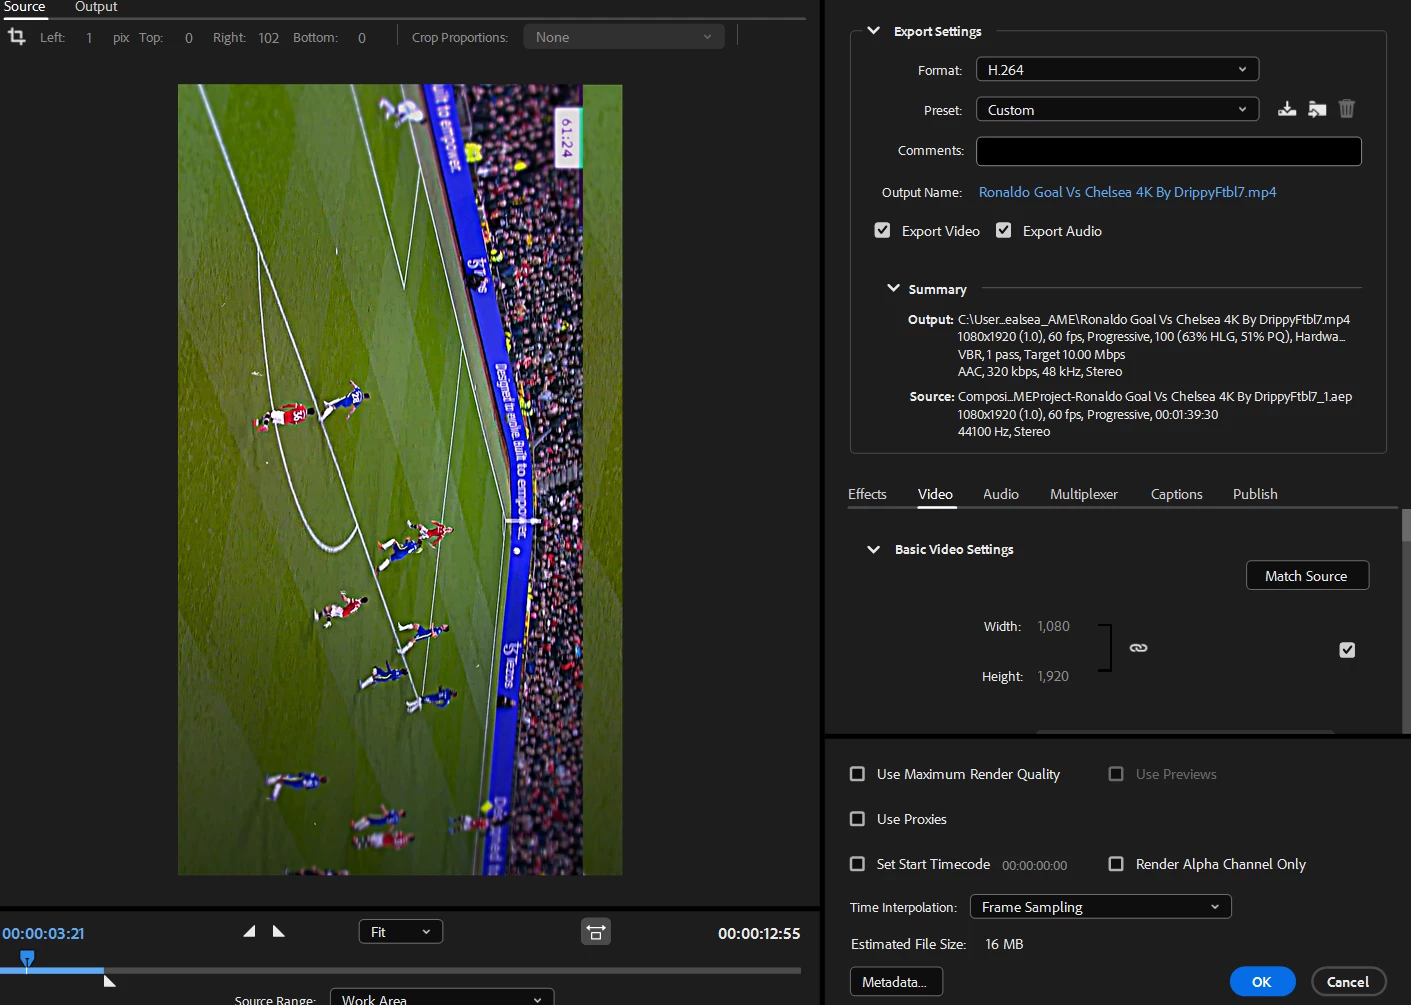Open the Crop Proportions dropdown
The height and width of the screenshot is (1005, 1411).
point(624,37)
